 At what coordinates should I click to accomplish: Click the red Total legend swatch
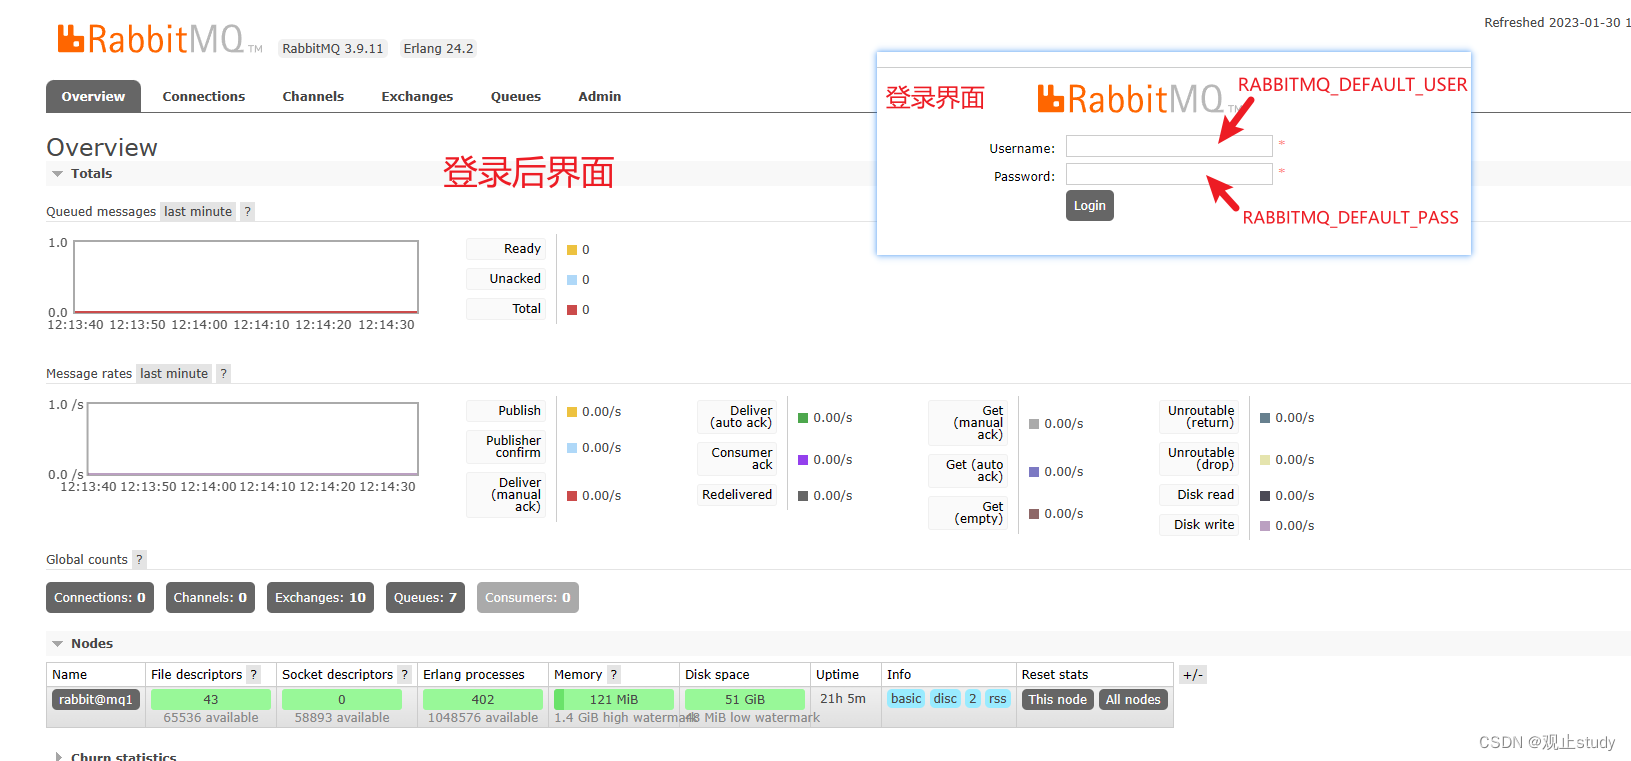click(572, 310)
